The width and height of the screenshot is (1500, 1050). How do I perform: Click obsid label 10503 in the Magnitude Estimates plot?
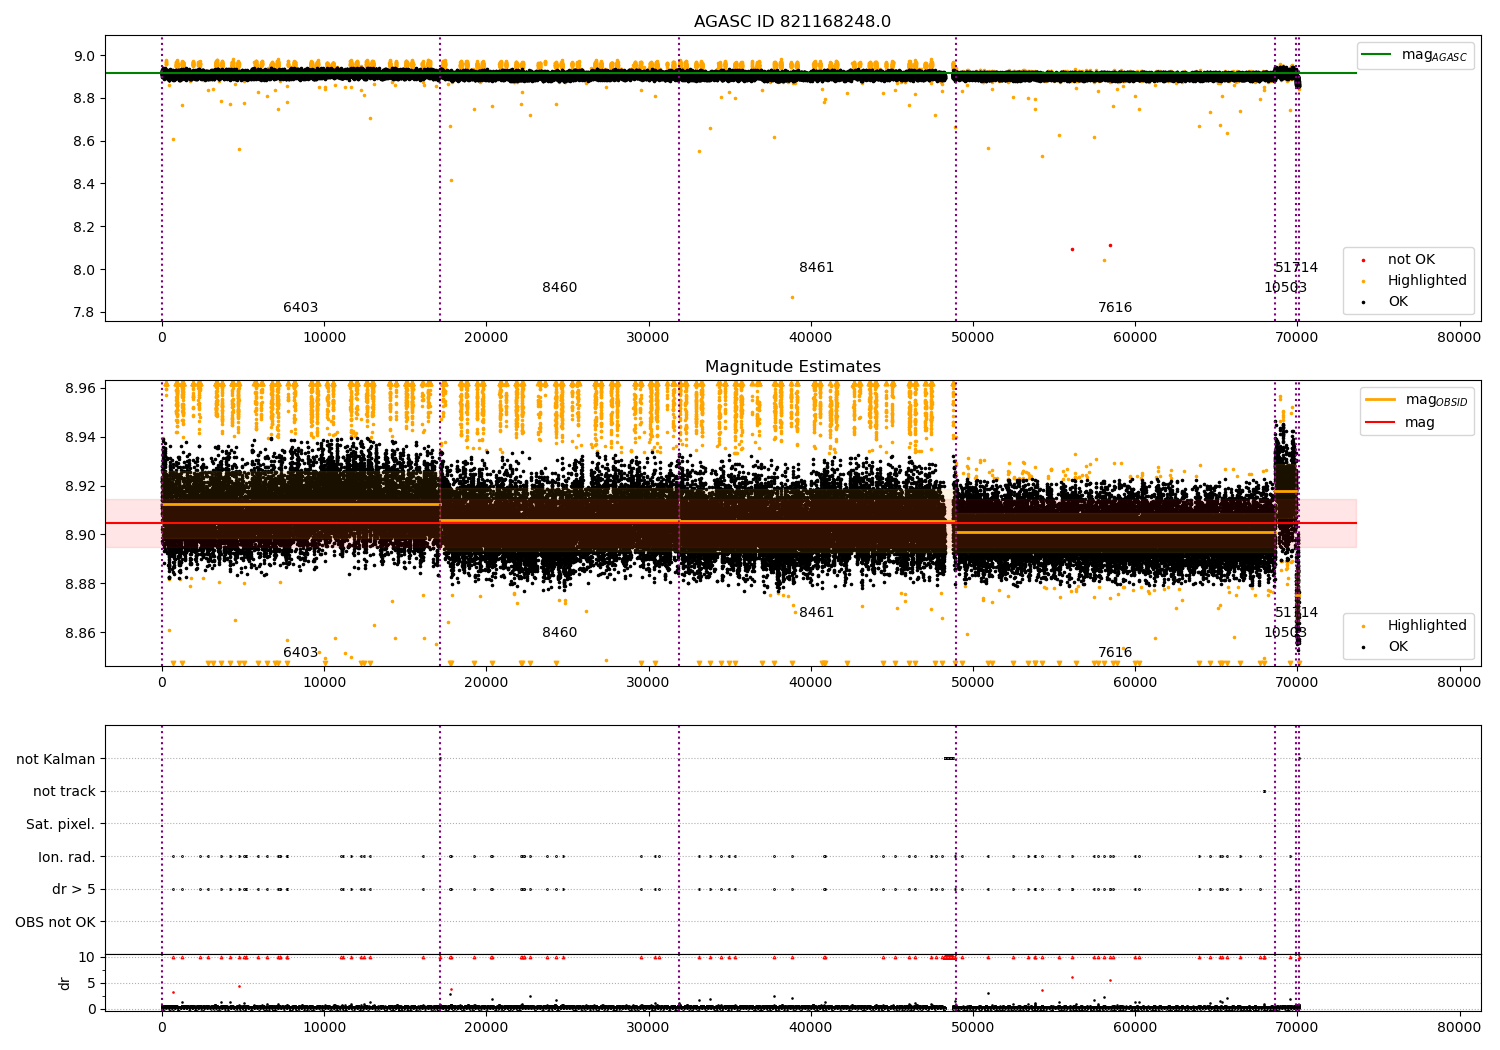point(1285,633)
